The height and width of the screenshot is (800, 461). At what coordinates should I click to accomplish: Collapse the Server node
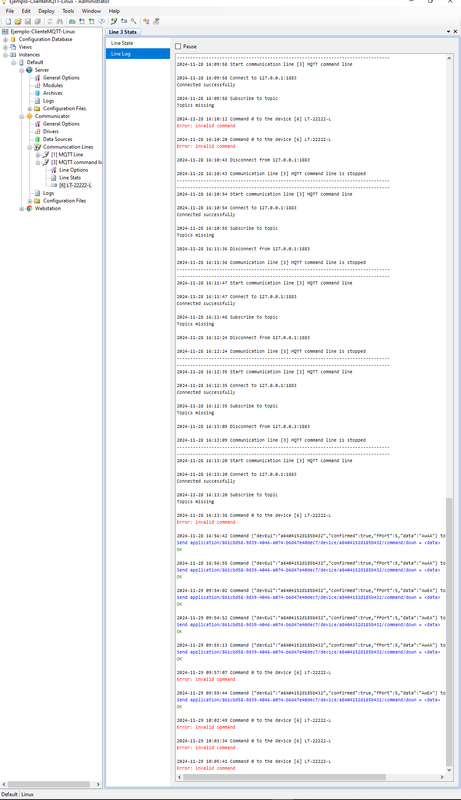tap(22, 70)
